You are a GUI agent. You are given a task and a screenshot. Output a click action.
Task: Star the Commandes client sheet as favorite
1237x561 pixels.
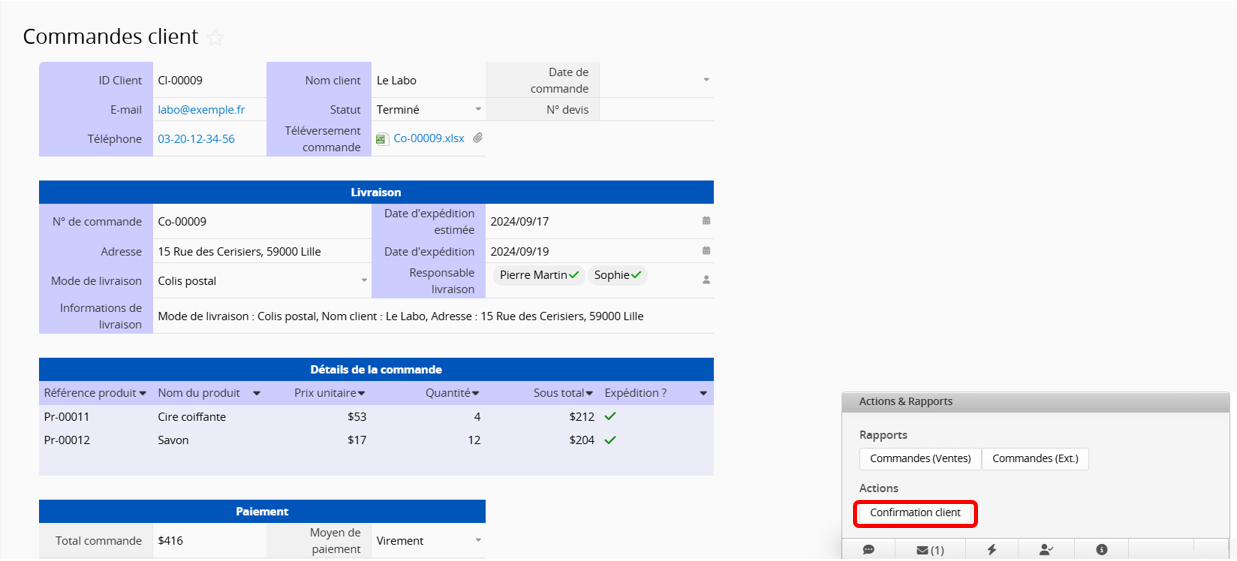(215, 38)
